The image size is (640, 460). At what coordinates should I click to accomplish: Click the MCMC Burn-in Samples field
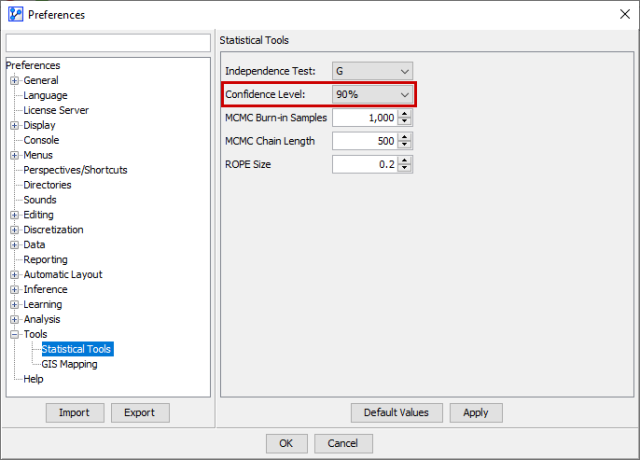365,118
